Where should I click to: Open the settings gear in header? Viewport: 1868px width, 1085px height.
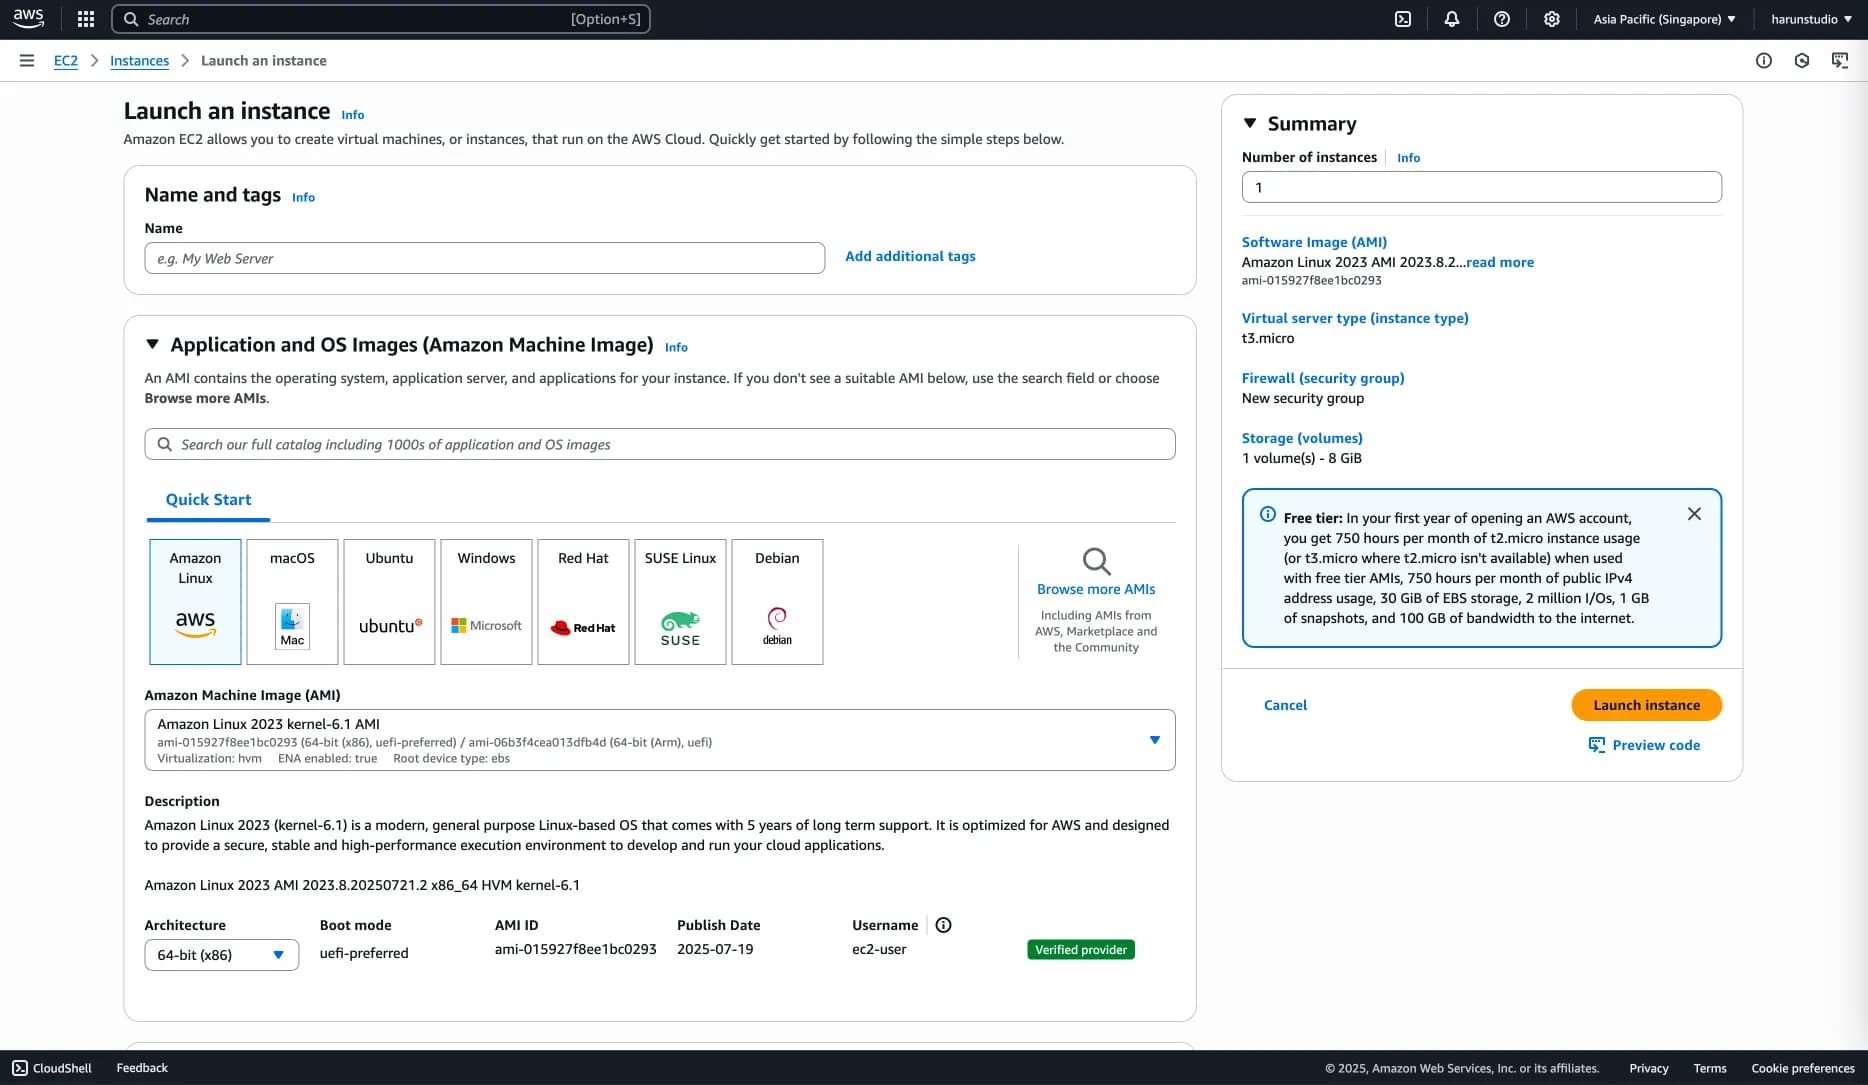pyautogui.click(x=1552, y=19)
